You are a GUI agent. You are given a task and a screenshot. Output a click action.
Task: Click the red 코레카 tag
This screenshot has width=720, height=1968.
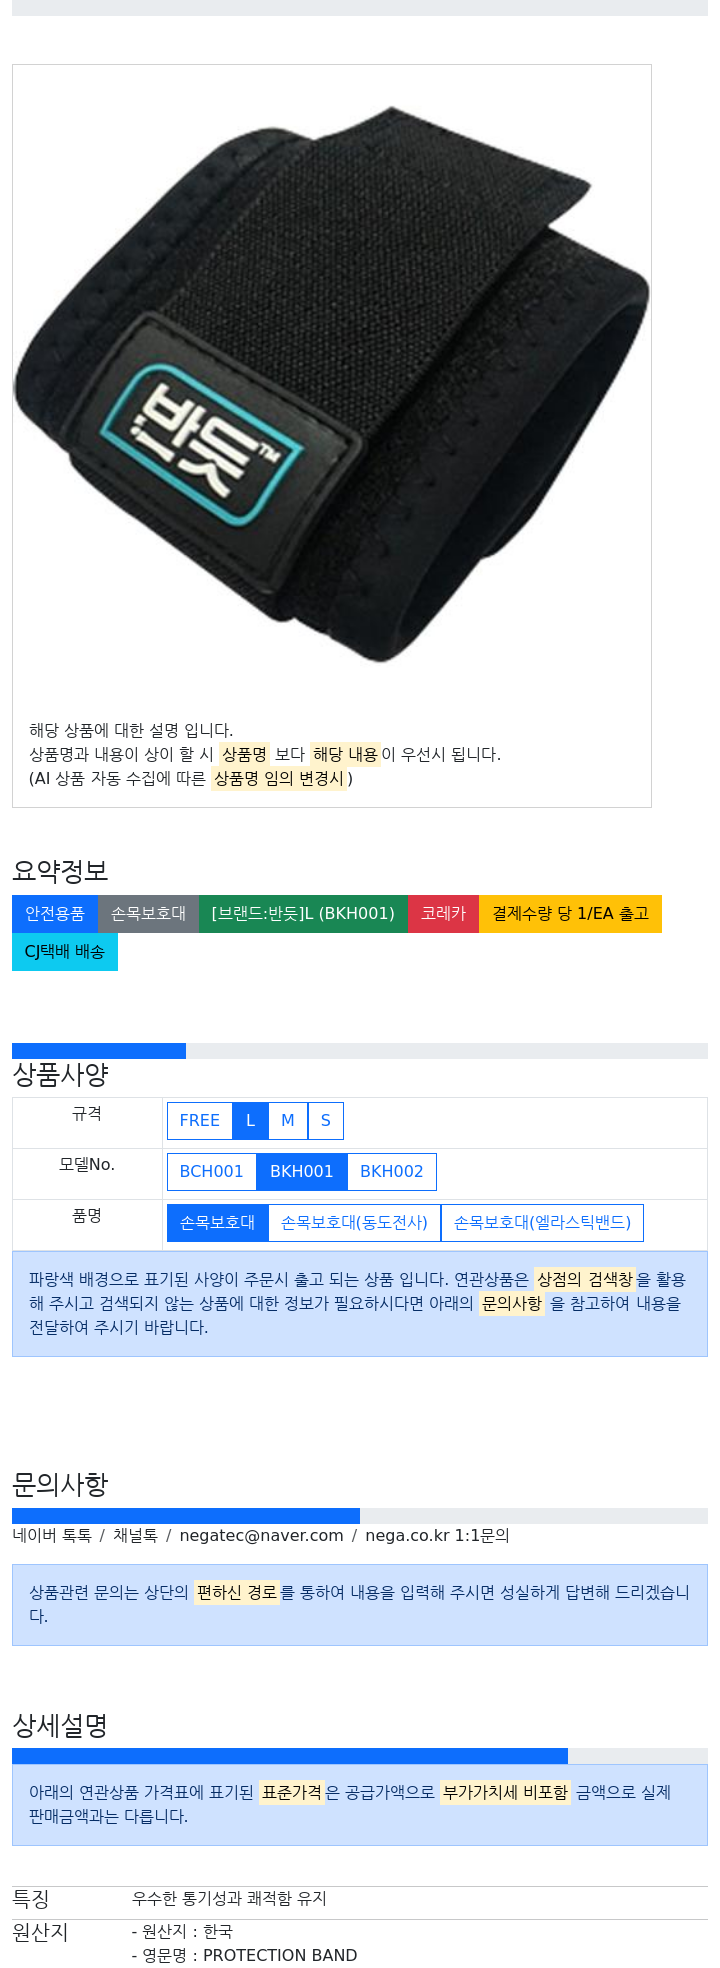click(444, 914)
